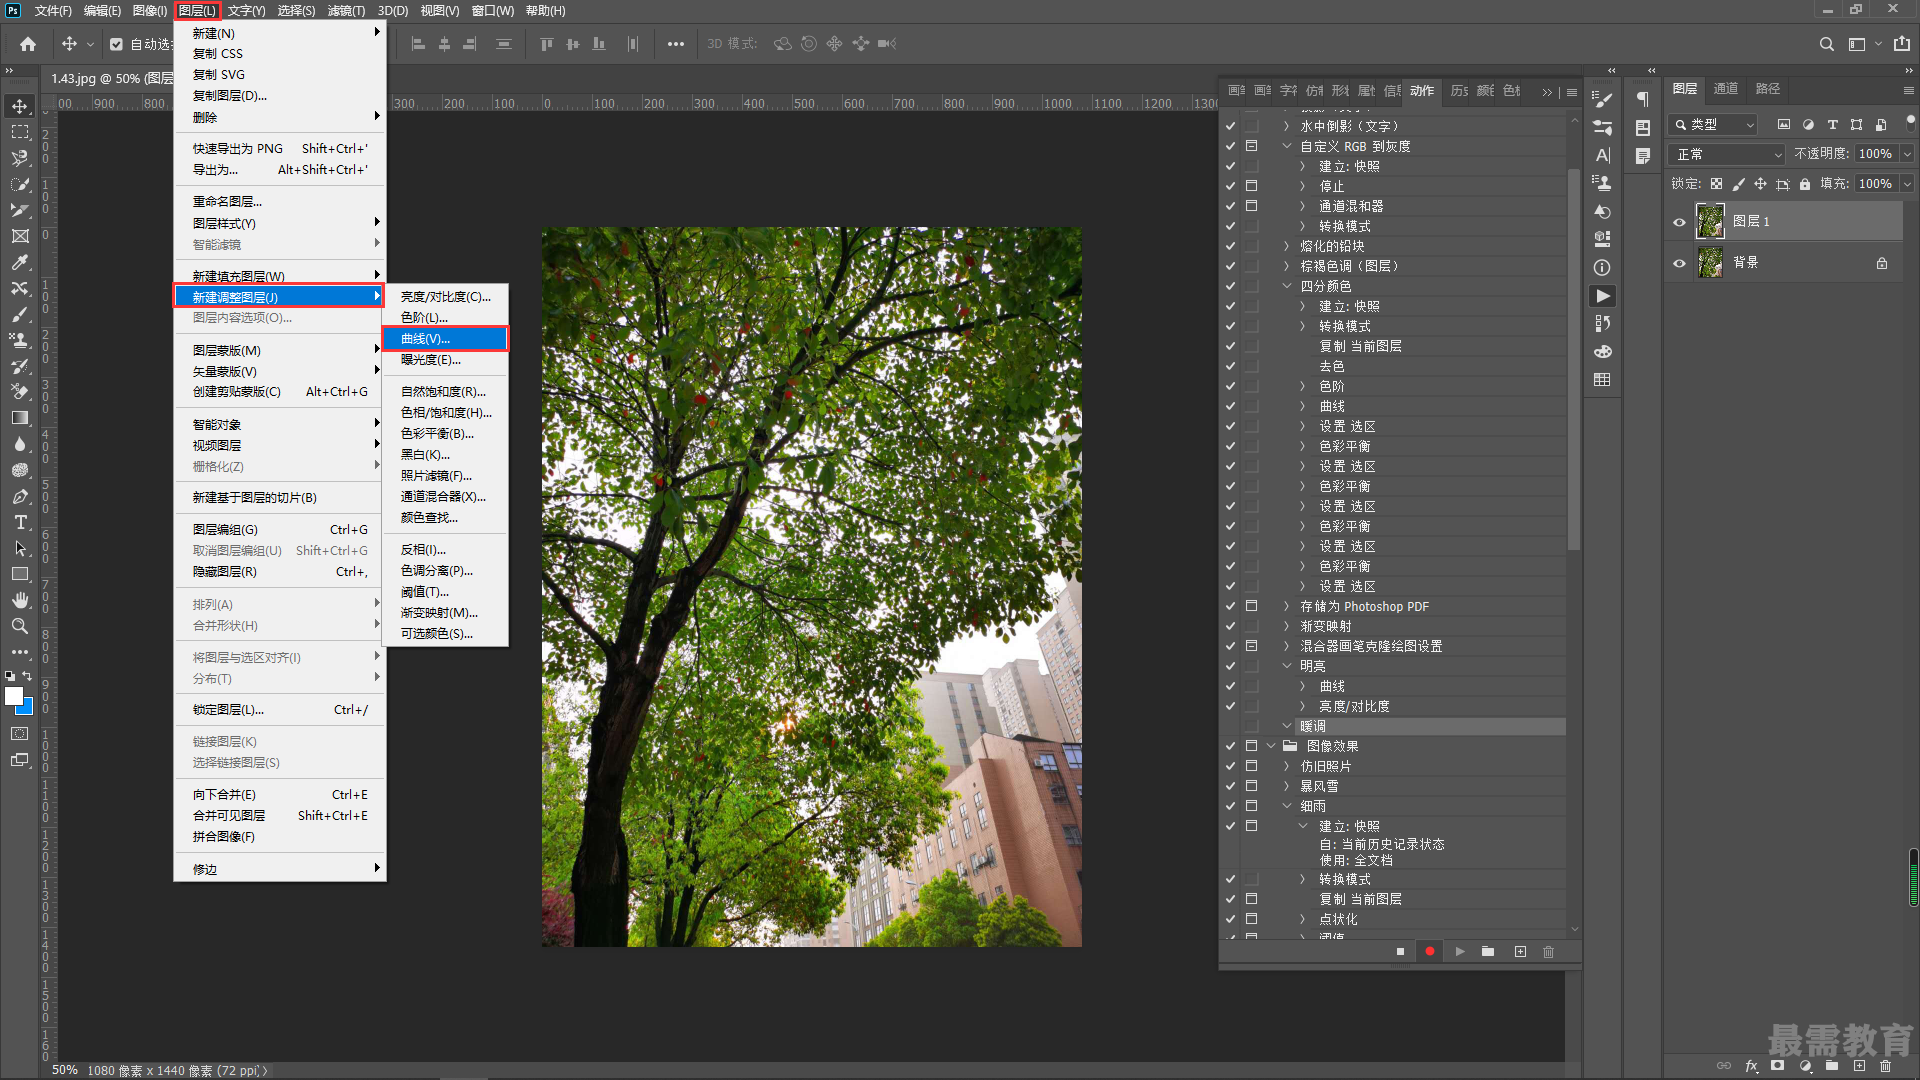1920x1080 pixels.
Task: Filter layers by text type icon
Action: (1832, 125)
